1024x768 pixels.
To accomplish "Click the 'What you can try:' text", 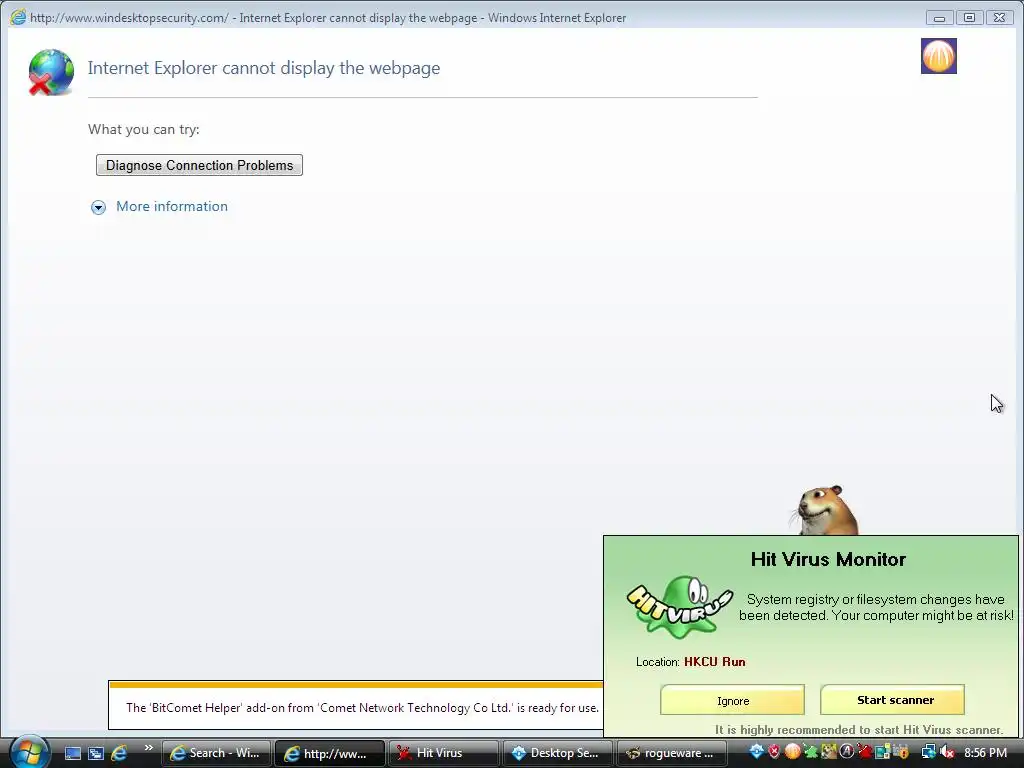I will [144, 129].
